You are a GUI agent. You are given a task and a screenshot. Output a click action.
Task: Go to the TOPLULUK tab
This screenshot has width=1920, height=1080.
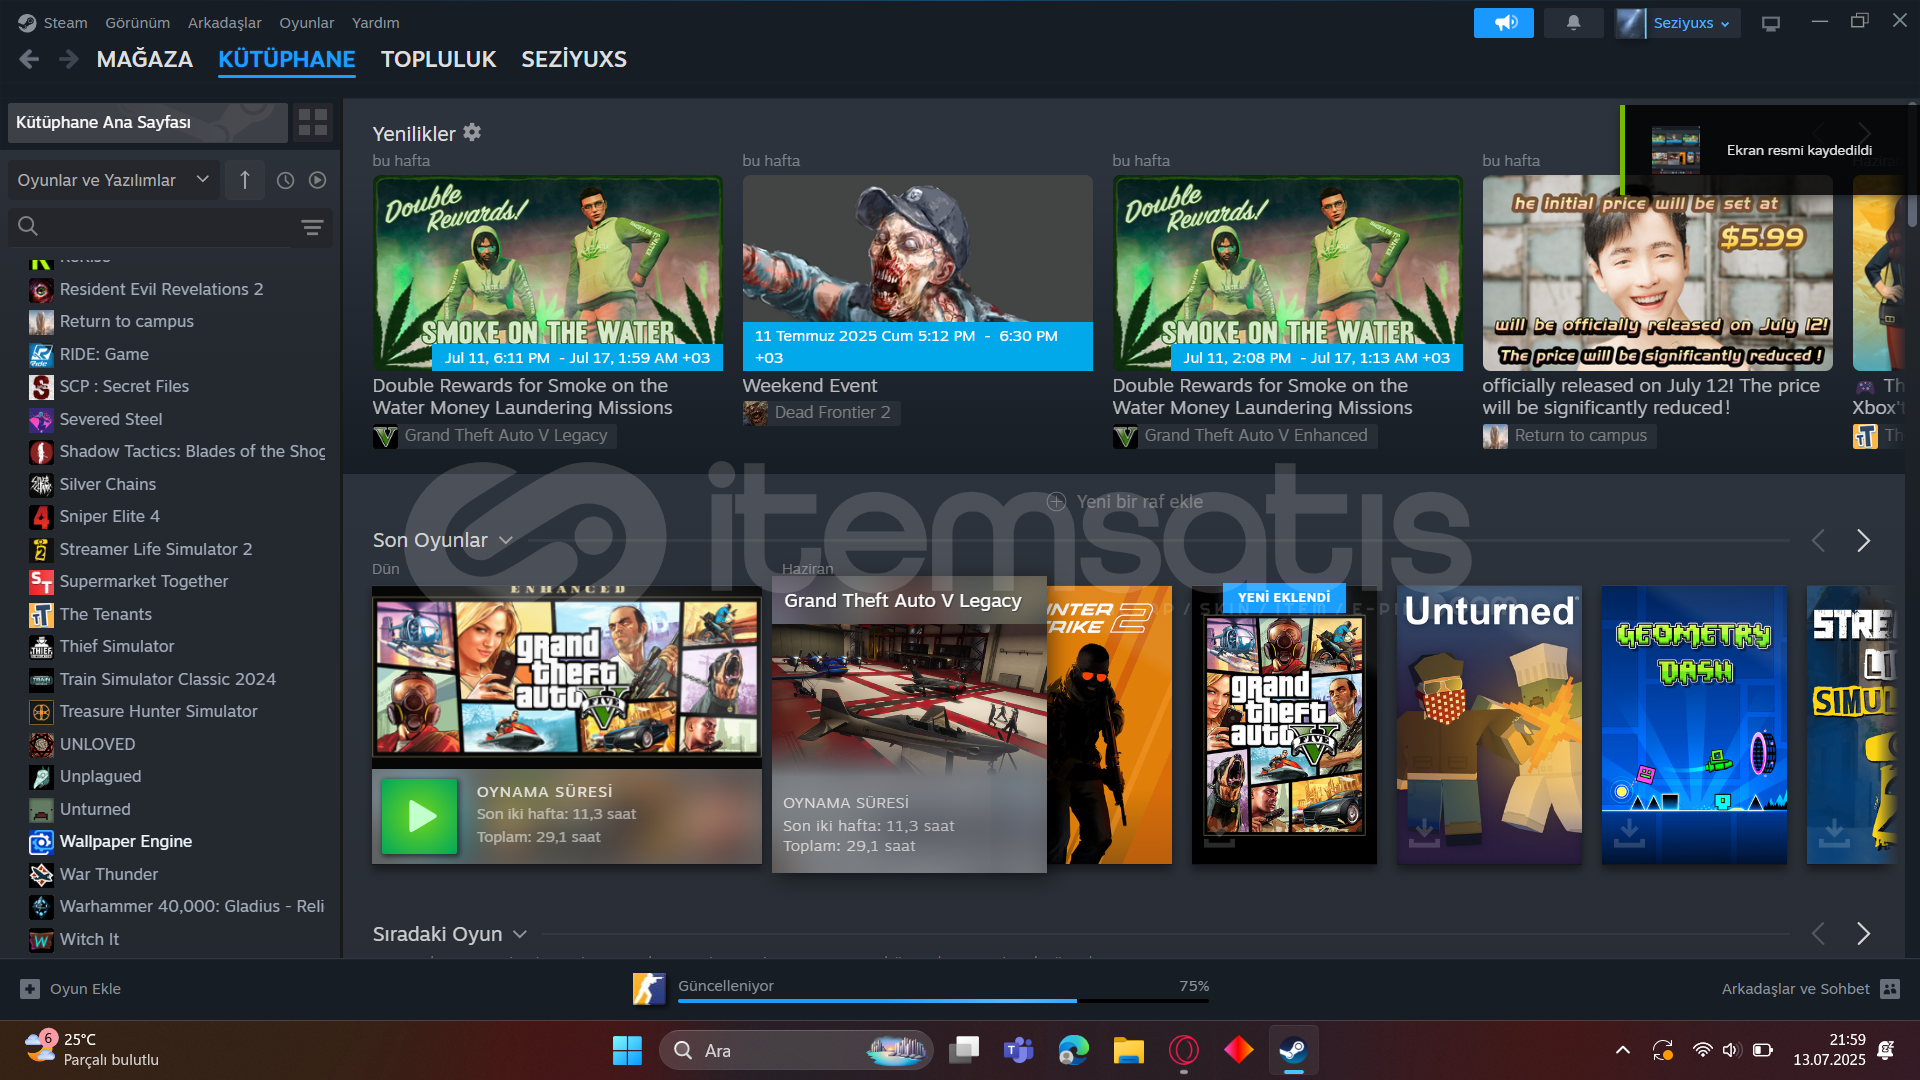(x=438, y=59)
